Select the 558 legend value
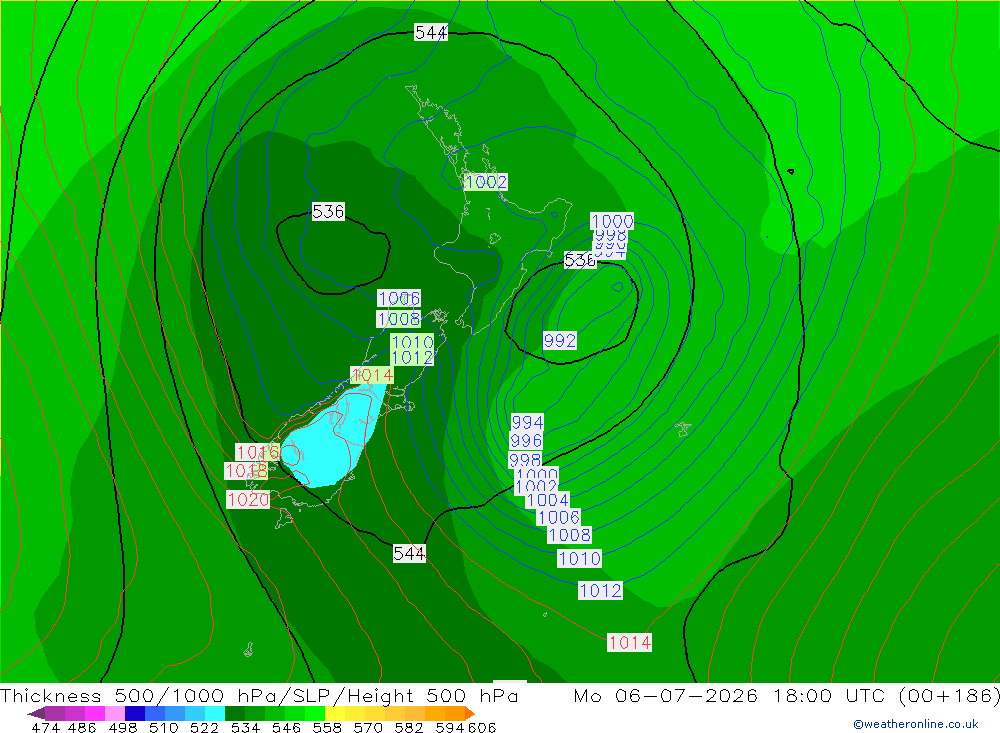Viewport: 1000px width, 733px height. coord(327,727)
